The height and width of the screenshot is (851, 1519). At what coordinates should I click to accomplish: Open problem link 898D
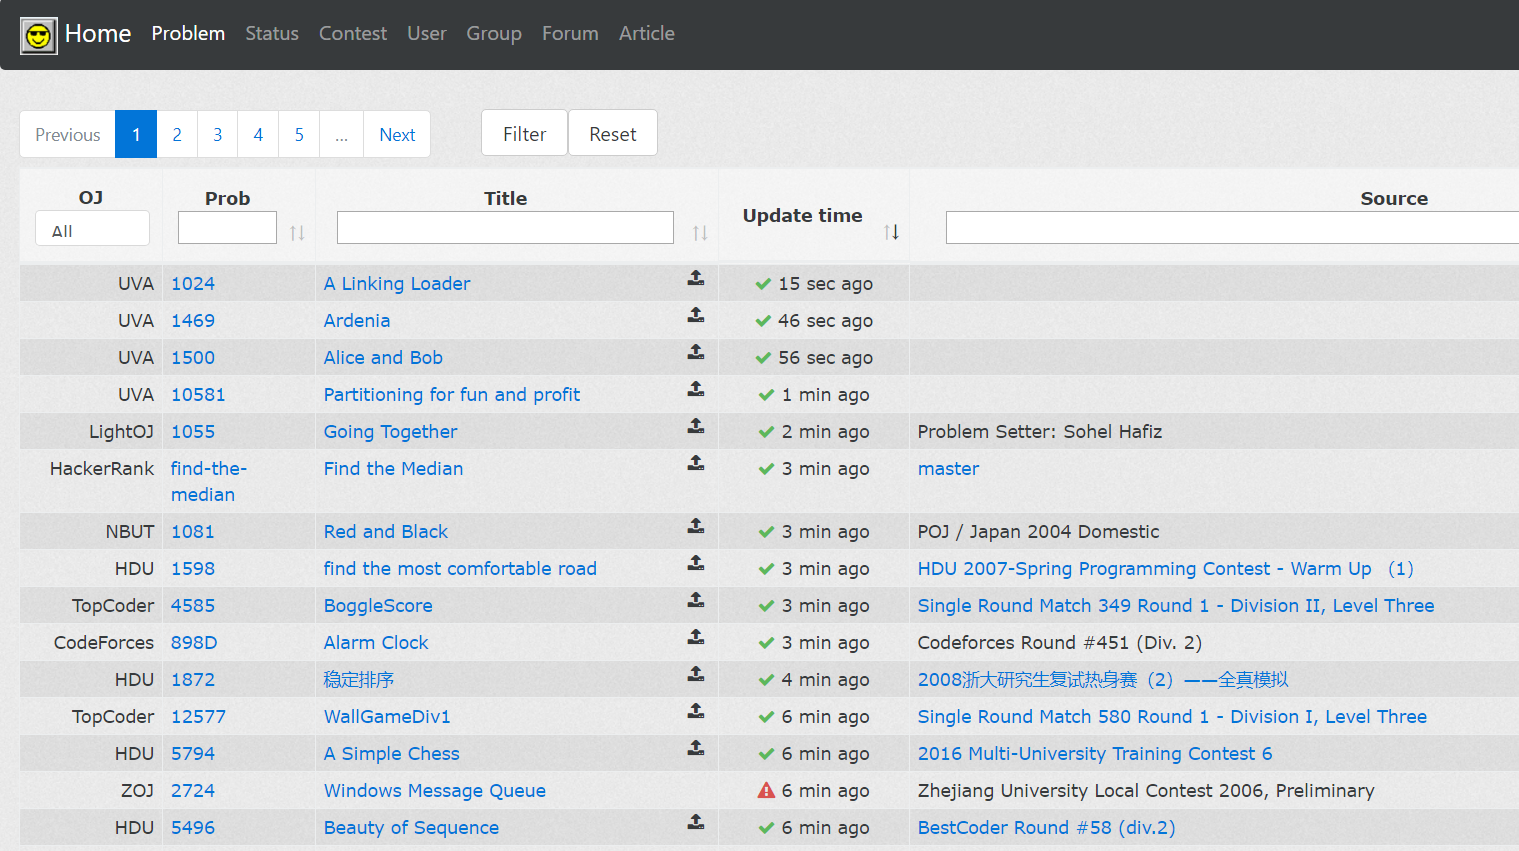(194, 643)
